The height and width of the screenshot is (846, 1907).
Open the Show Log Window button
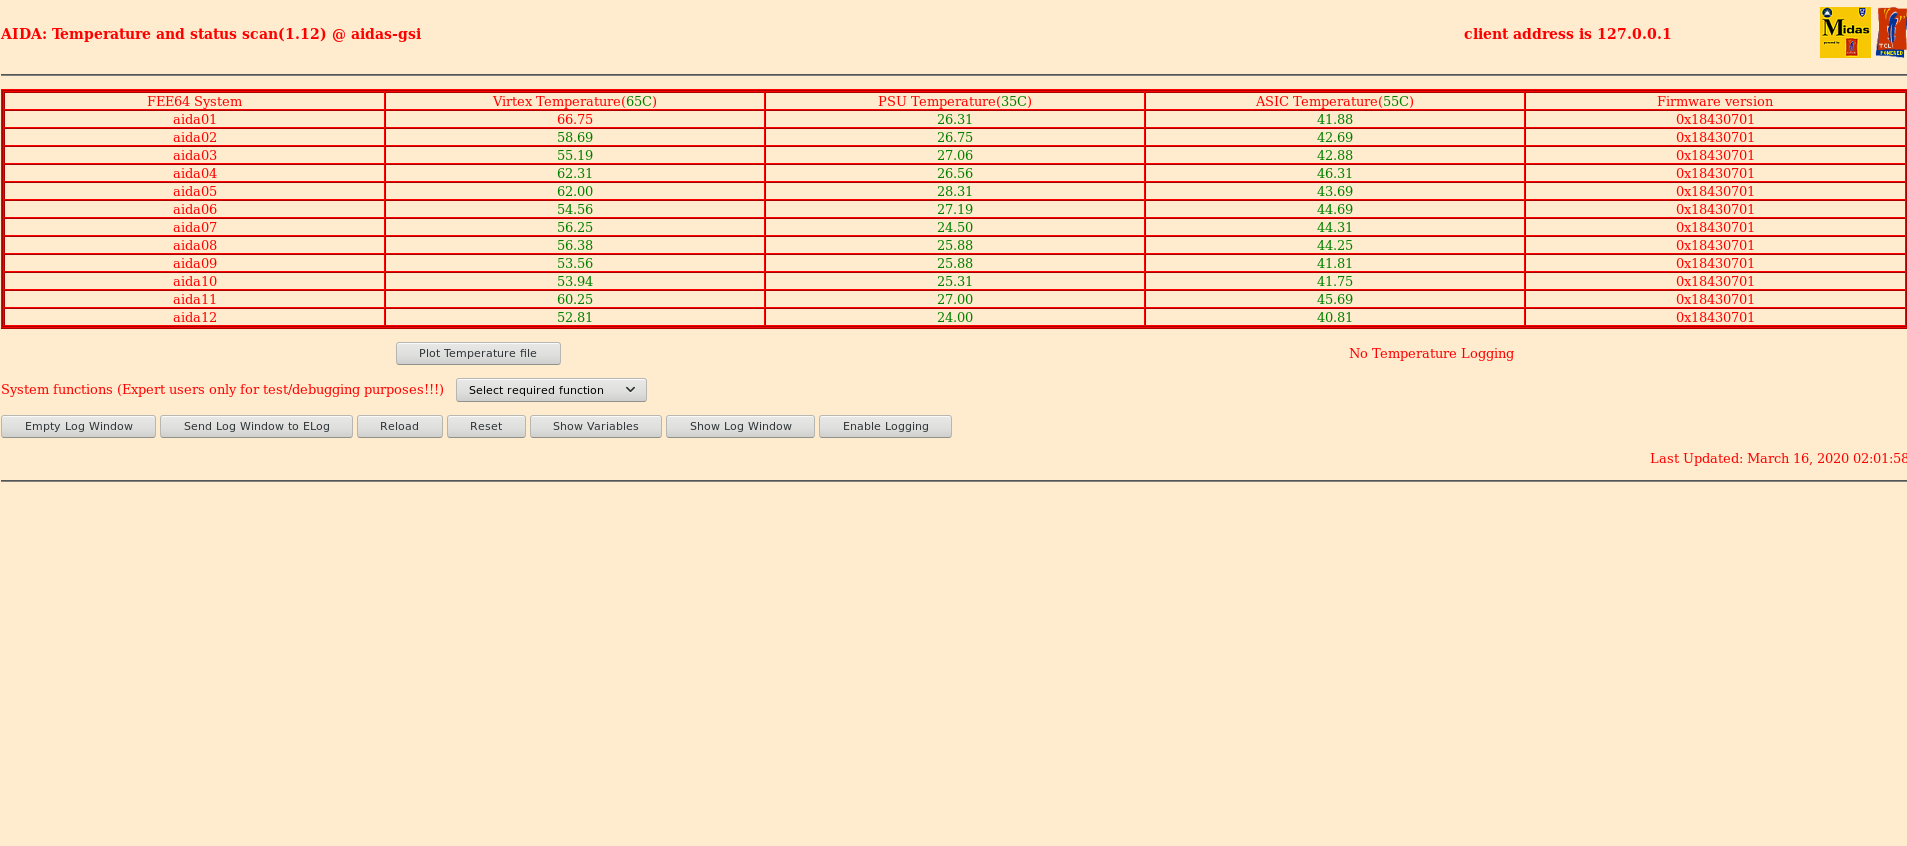click(740, 427)
